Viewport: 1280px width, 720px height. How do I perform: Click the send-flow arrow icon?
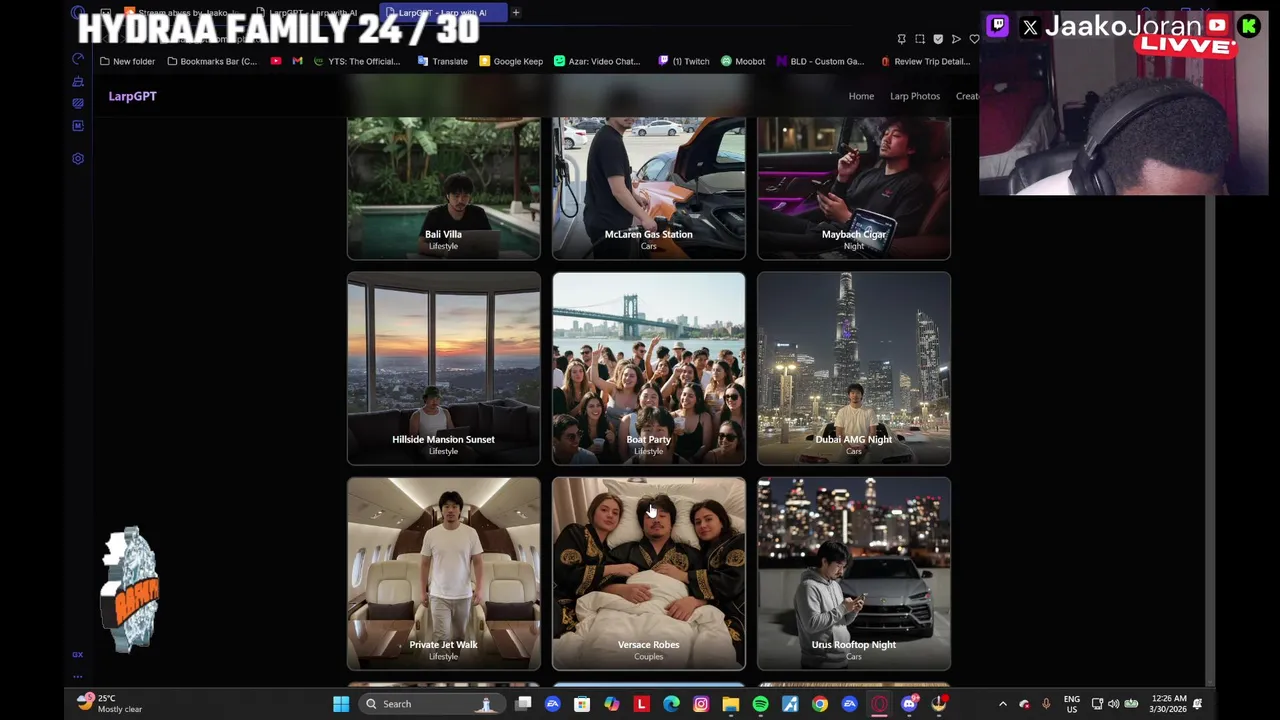(956, 39)
